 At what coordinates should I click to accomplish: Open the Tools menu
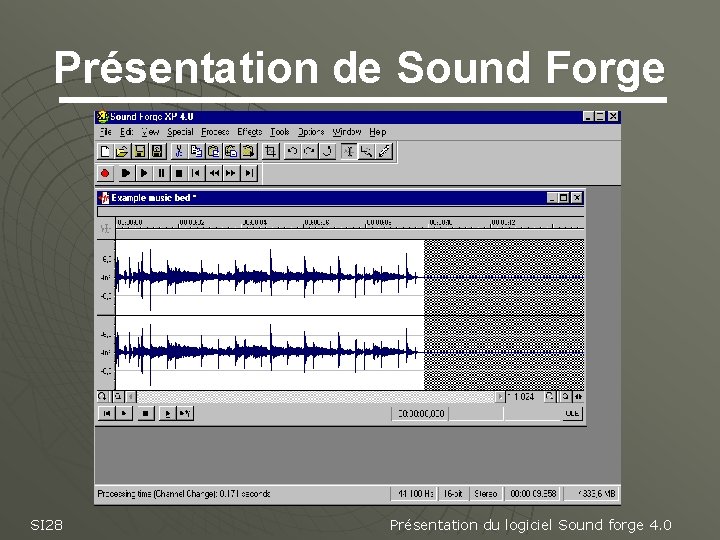coord(280,132)
